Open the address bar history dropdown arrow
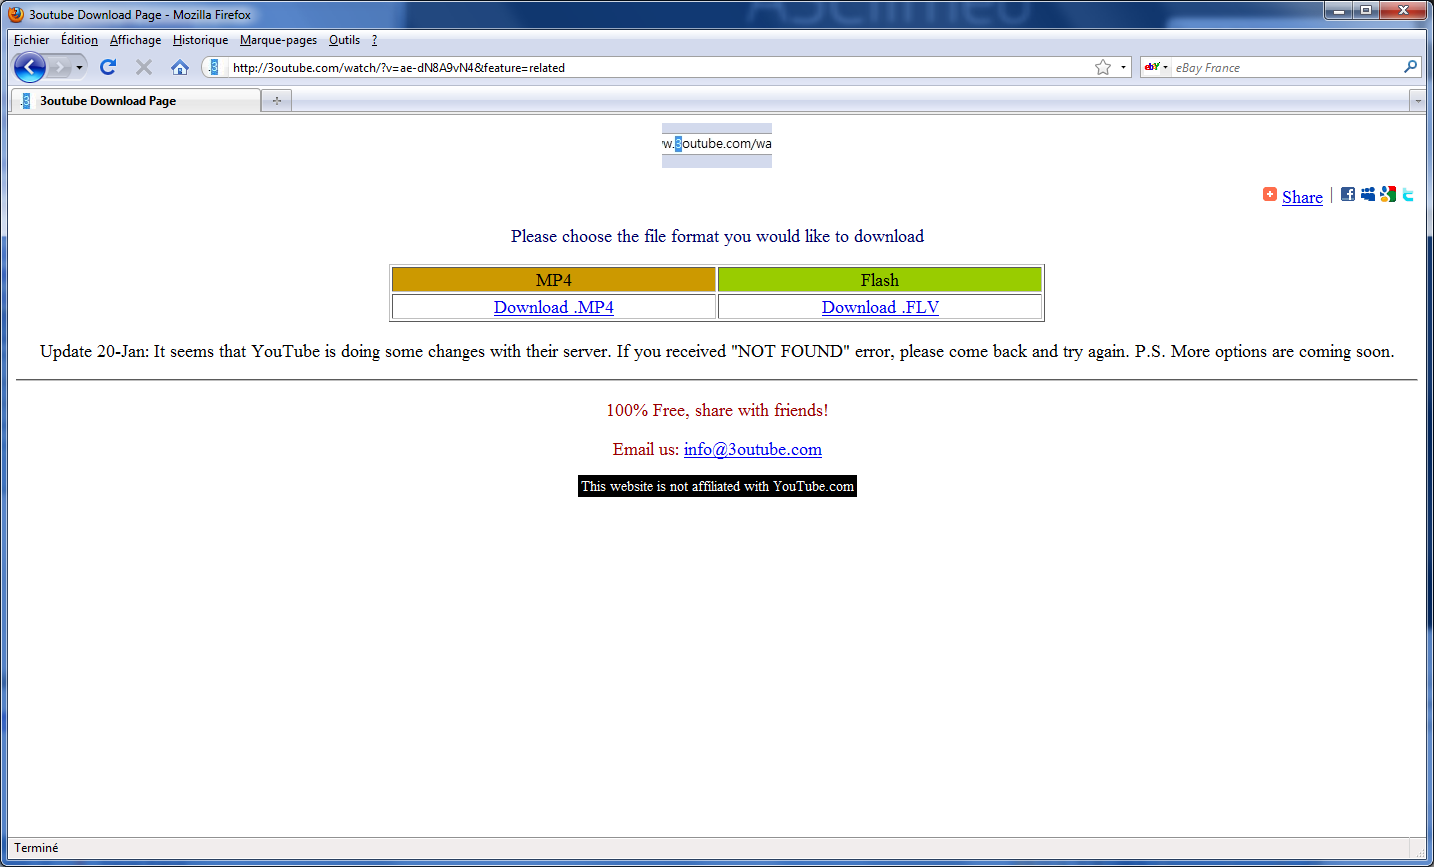This screenshot has width=1434, height=867. [x=1123, y=67]
